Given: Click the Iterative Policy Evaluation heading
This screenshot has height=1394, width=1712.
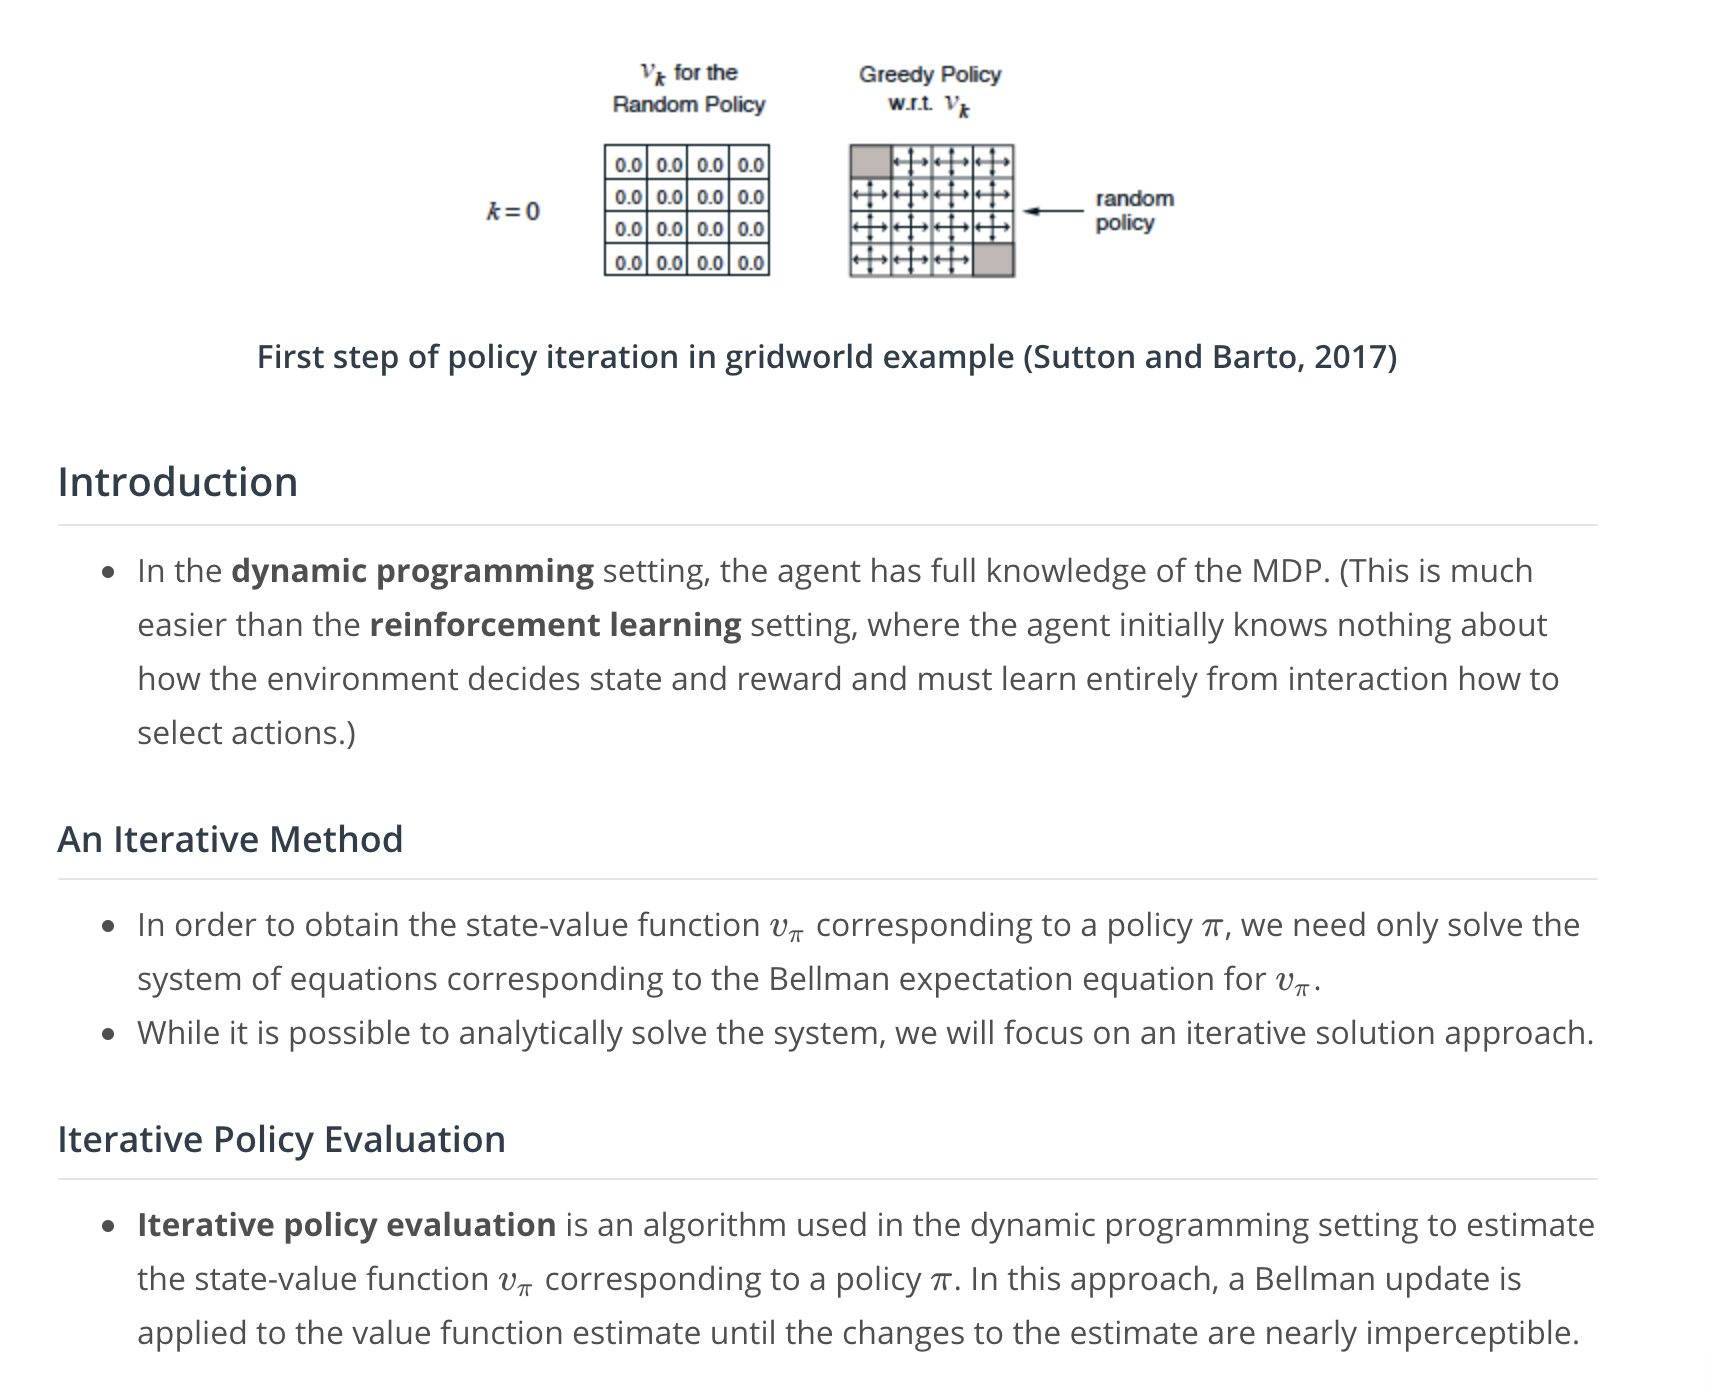Looking at the screenshot, I should tap(281, 1139).
